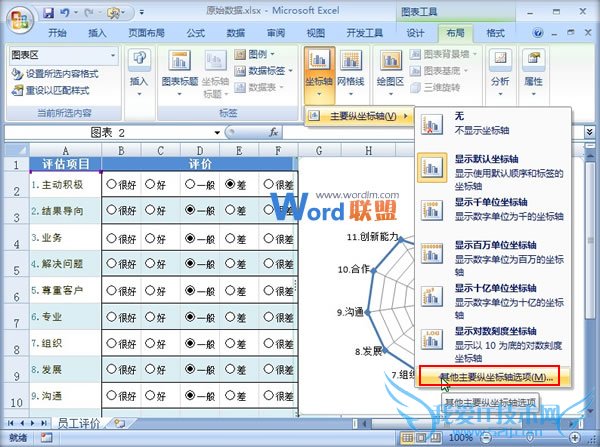Viewport: 600px width, 447px height.
Task: Click the macro record icon in status bar
Action: (x=46, y=437)
